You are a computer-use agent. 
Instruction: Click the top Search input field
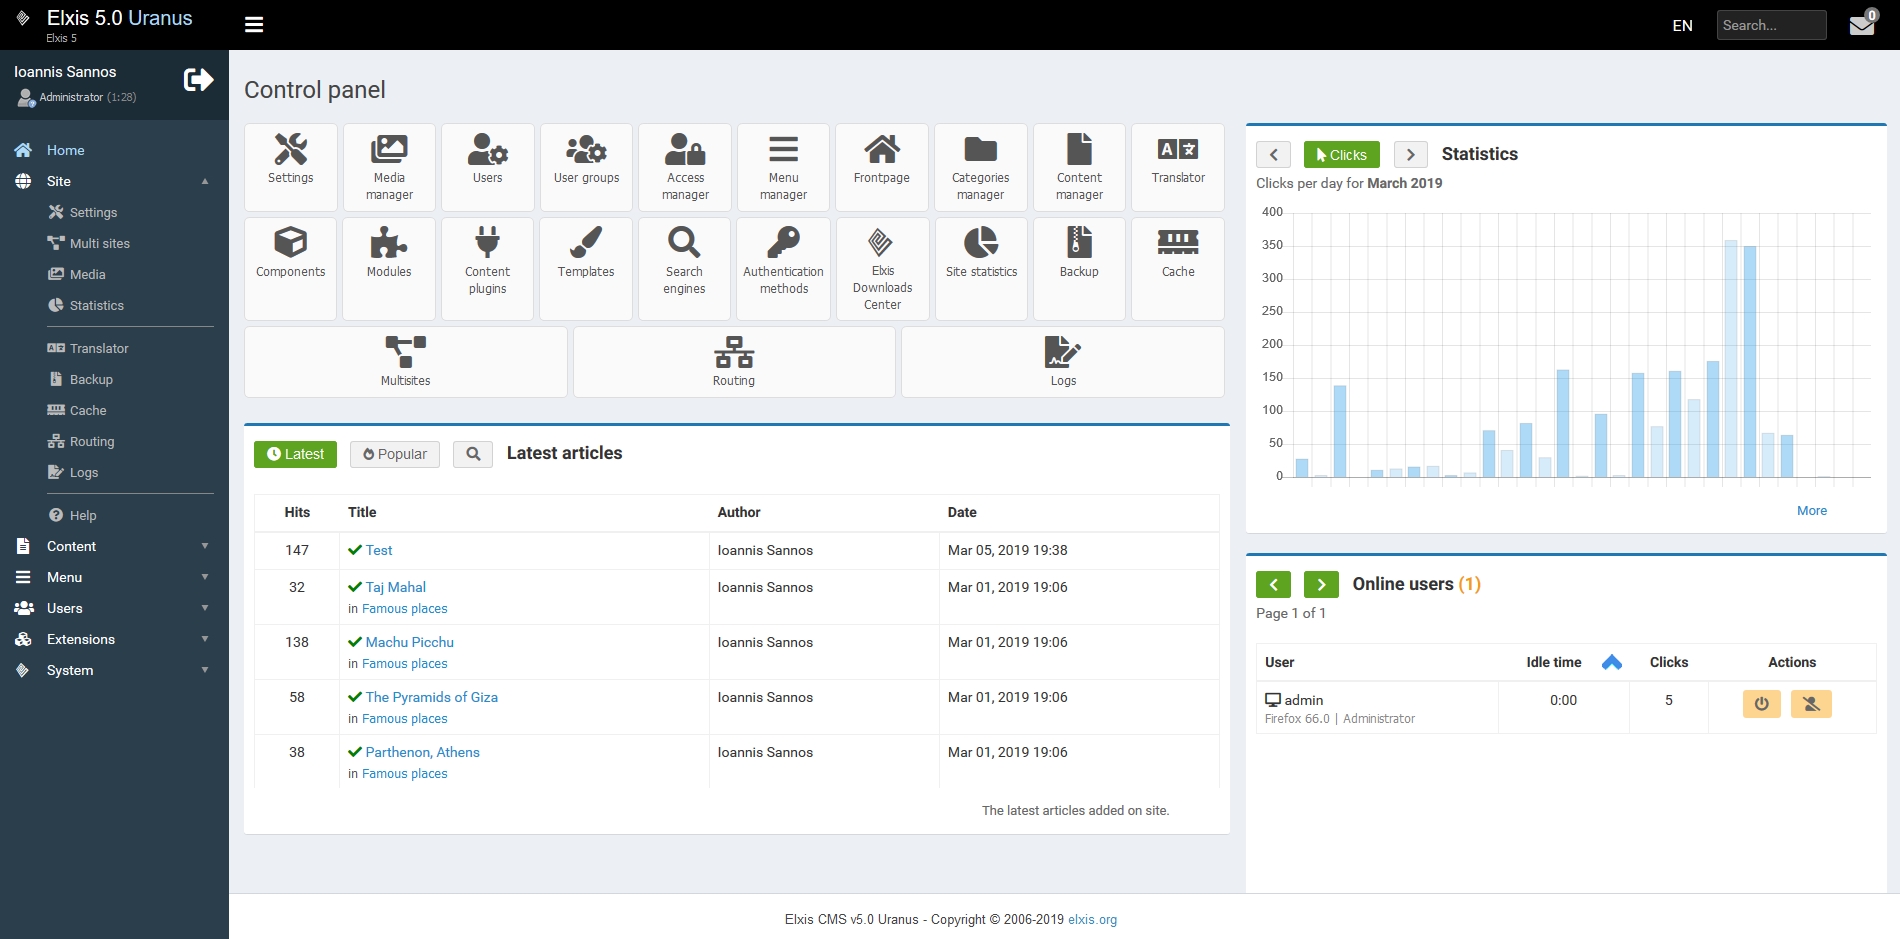pos(1771,25)
